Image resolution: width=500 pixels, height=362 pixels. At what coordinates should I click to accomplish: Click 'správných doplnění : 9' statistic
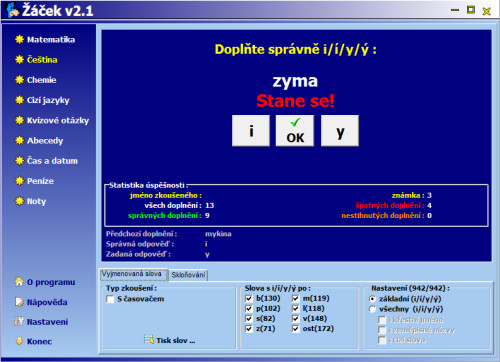(x=169, y=216)
